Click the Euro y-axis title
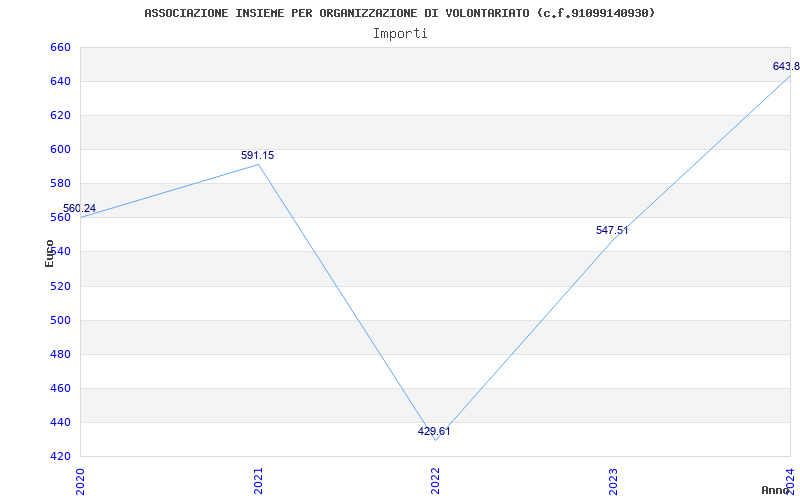Image resolution: width=800 pixels, height=500 pixels. click(49, 253)
